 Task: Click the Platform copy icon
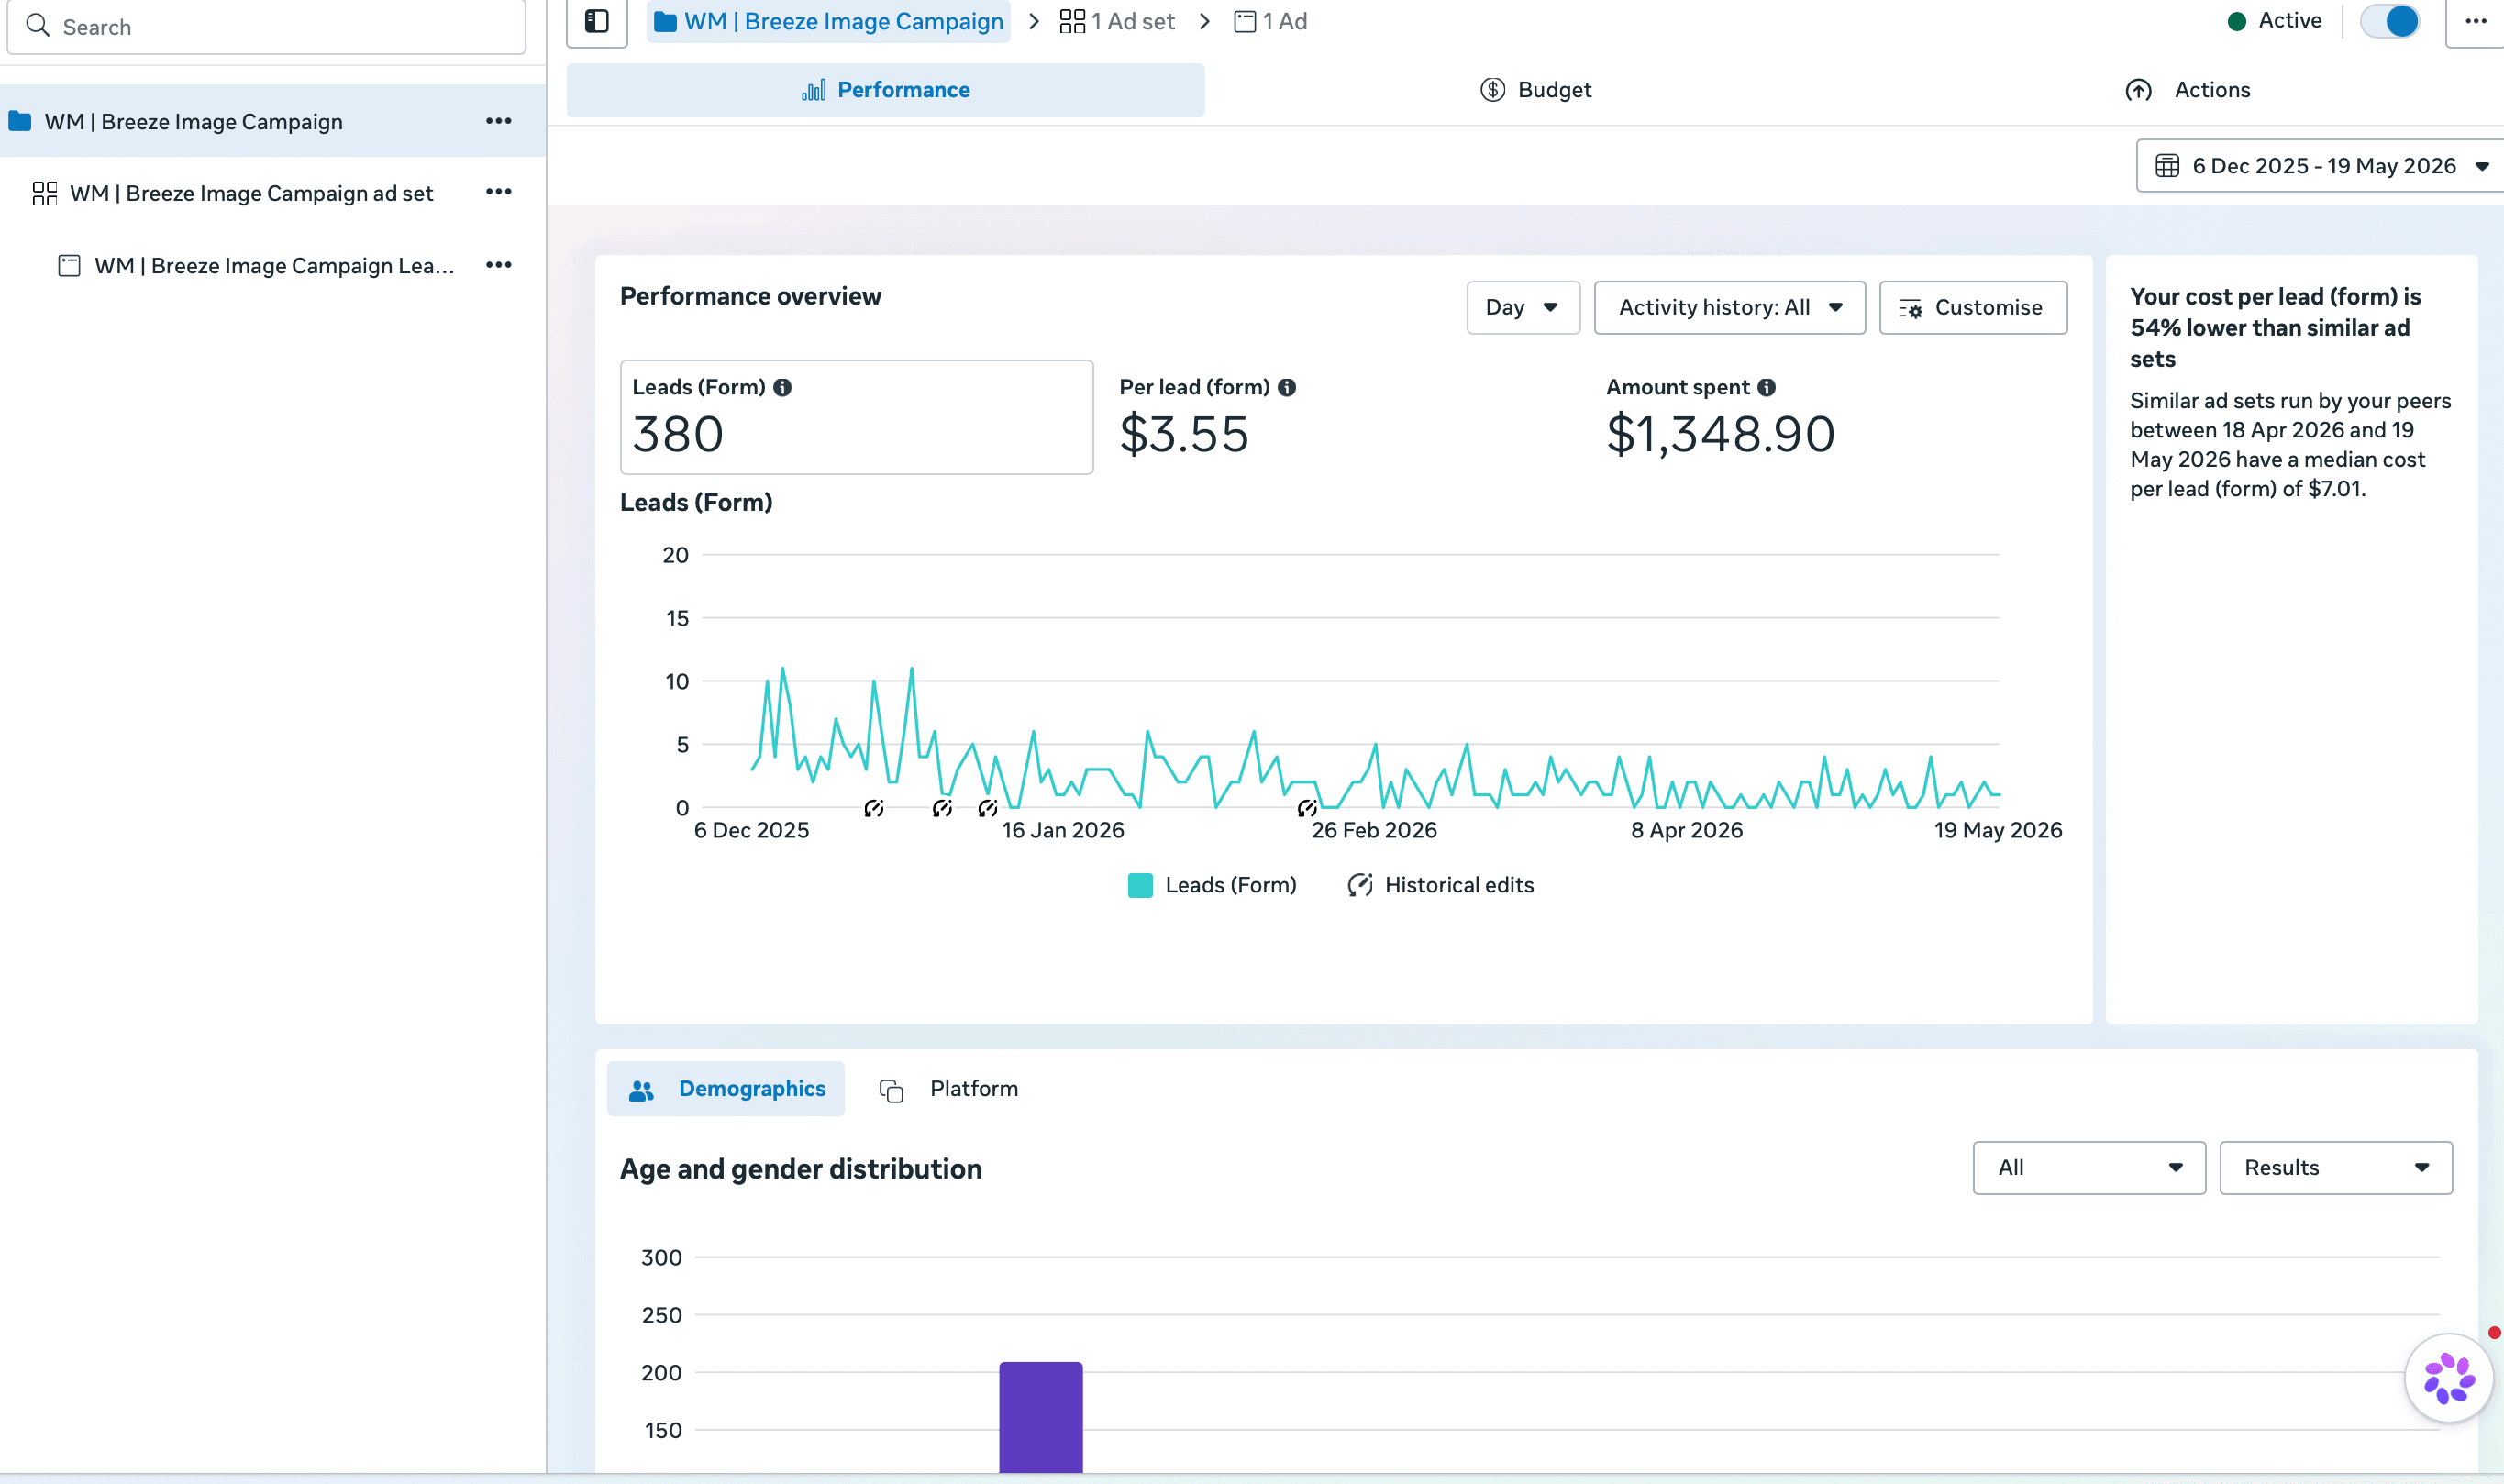click(x=891, y=1090)
